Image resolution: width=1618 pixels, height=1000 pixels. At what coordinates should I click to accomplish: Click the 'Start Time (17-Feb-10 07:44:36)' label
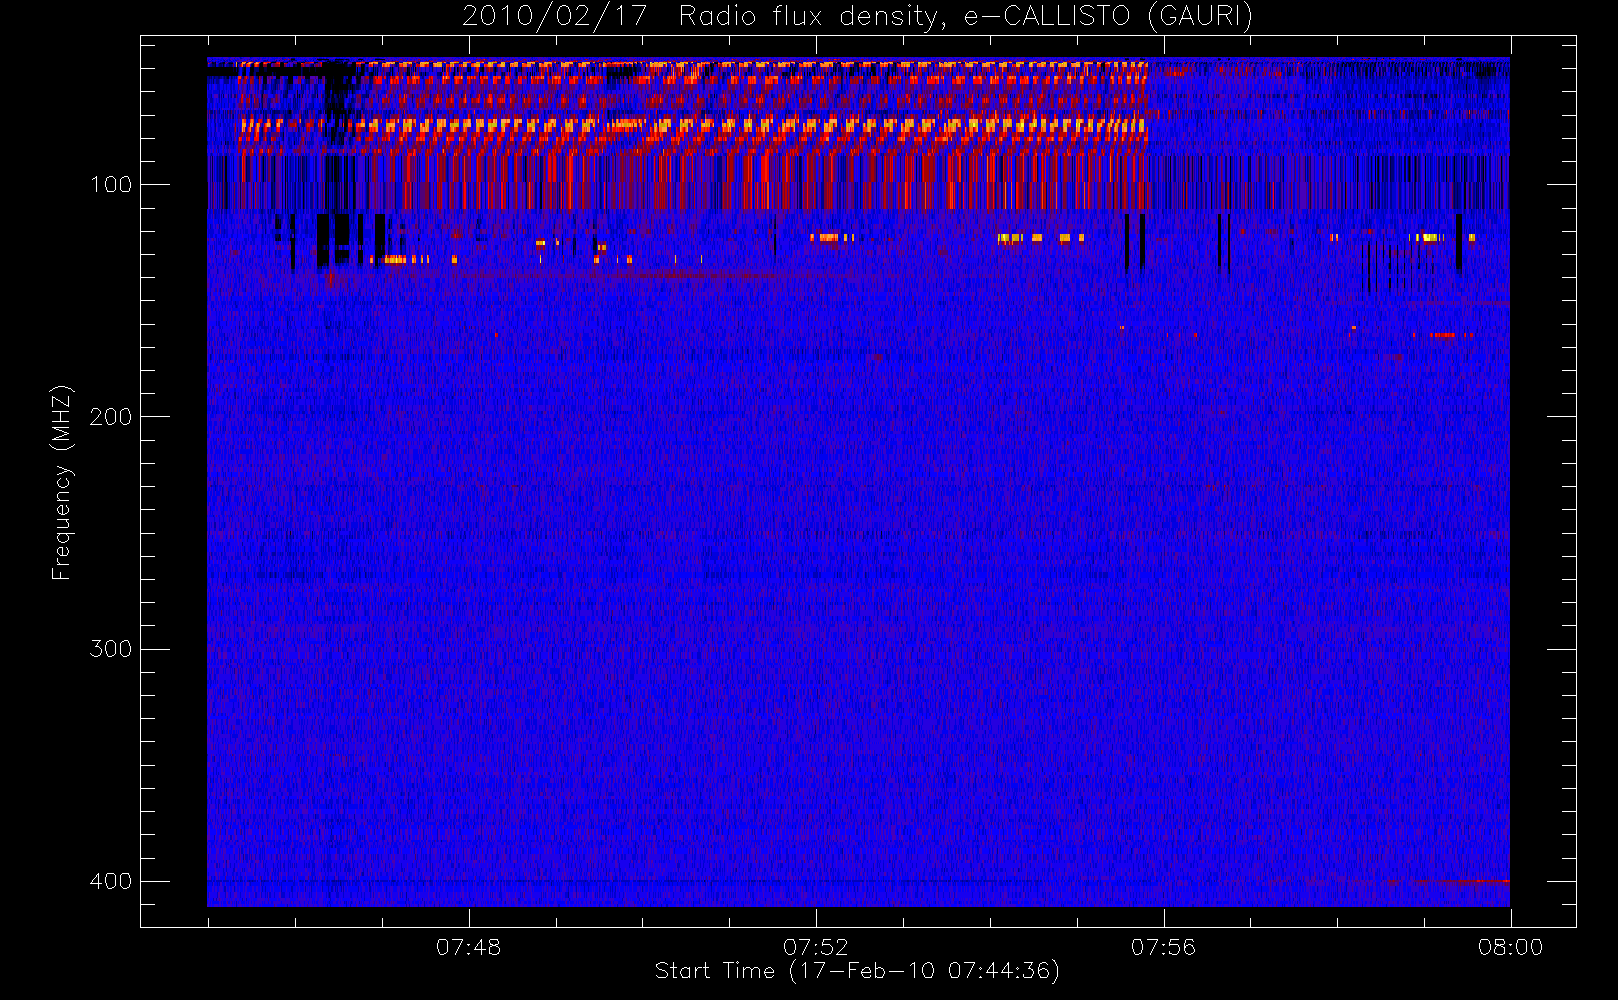coord(857,971)
